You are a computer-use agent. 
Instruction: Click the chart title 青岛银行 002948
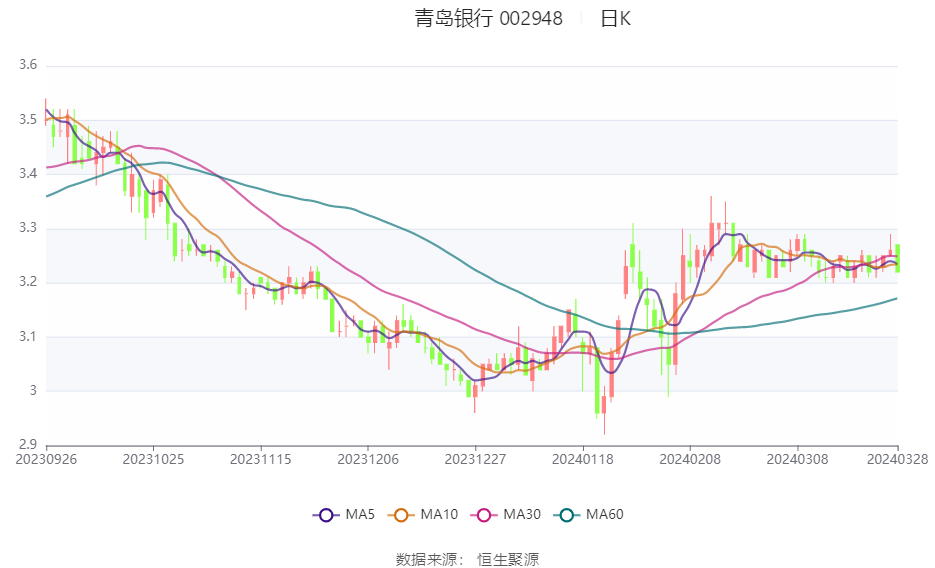488,18
